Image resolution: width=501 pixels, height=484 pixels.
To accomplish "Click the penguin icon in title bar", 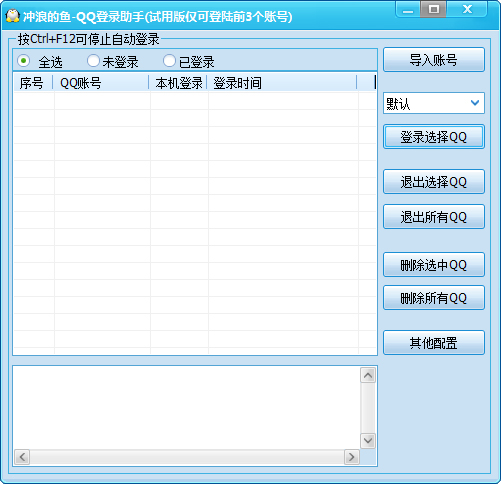I will point(13,16).
